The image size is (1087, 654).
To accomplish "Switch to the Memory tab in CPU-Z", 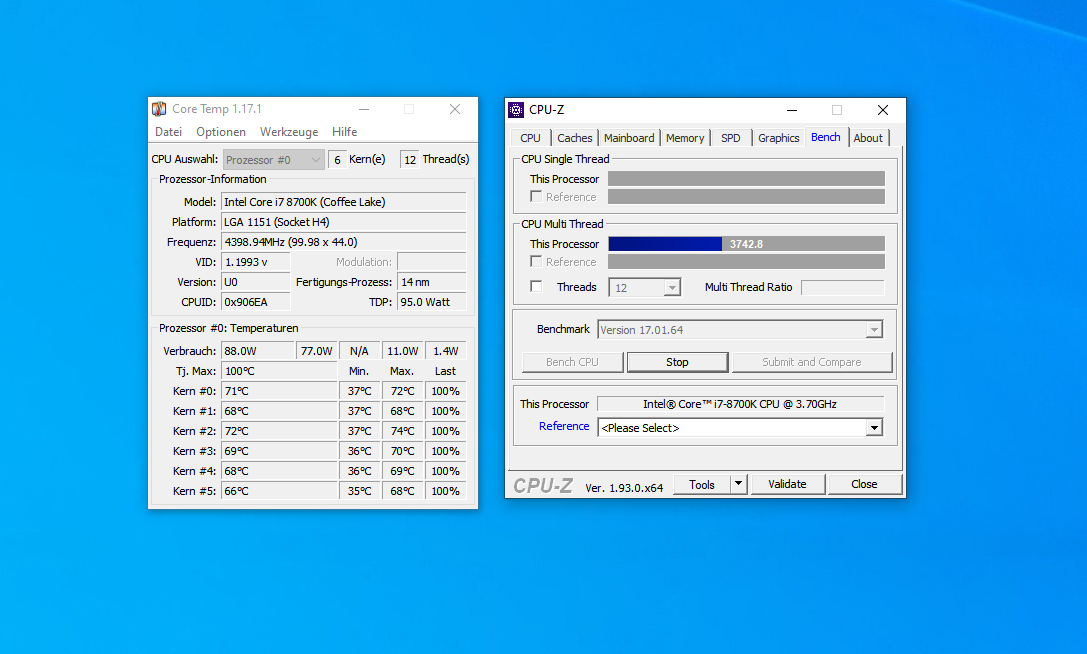I will click(685, 137).
